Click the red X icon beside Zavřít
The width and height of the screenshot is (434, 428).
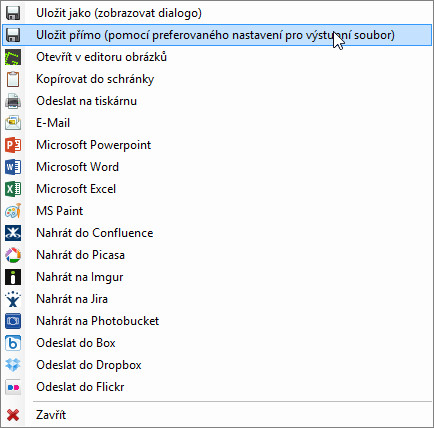click(13, 415)
